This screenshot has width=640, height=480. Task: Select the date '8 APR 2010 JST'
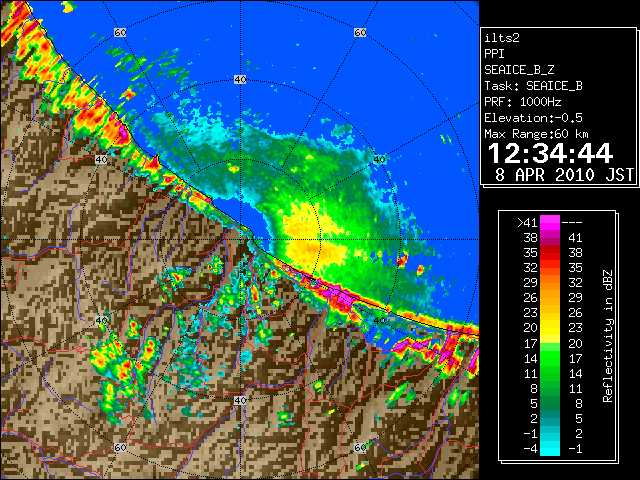[564, 175]
